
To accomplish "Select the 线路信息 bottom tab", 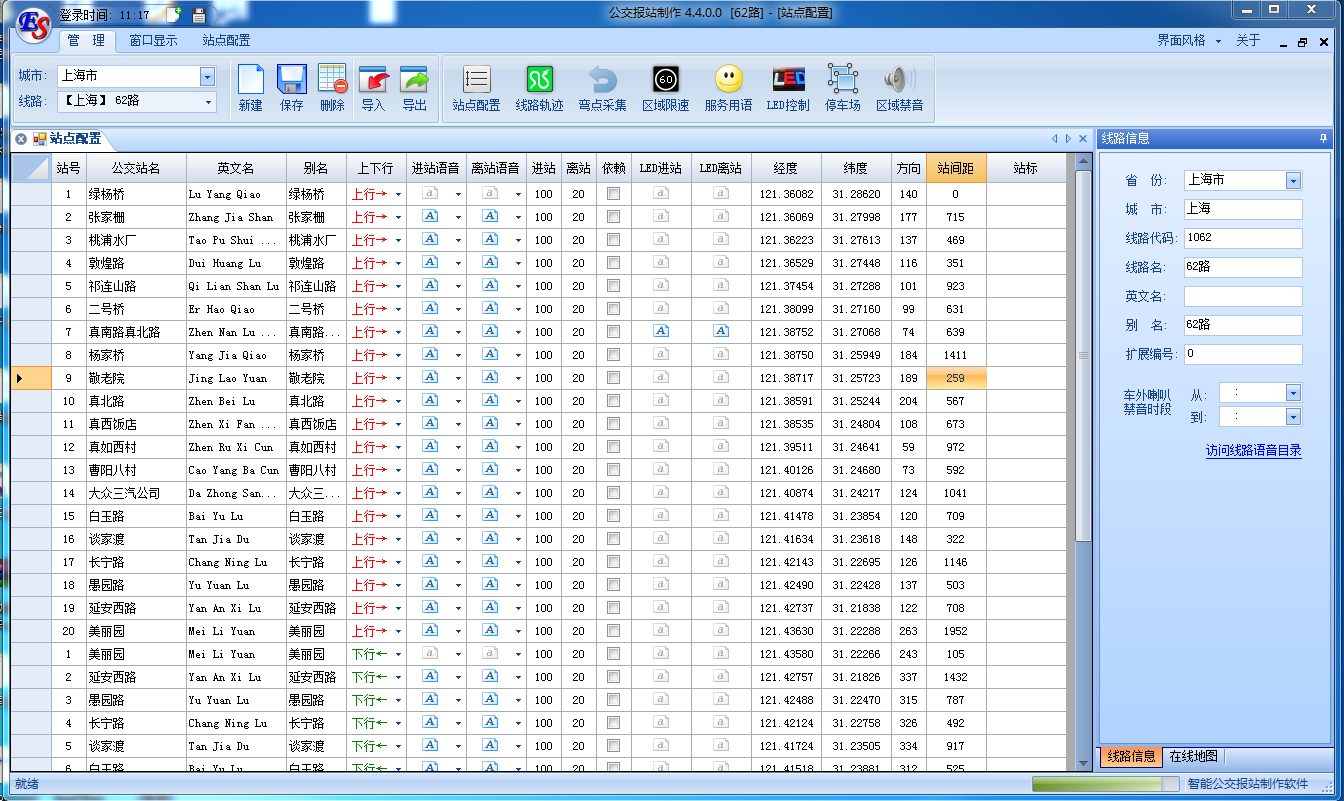I will pos(1130,757).
